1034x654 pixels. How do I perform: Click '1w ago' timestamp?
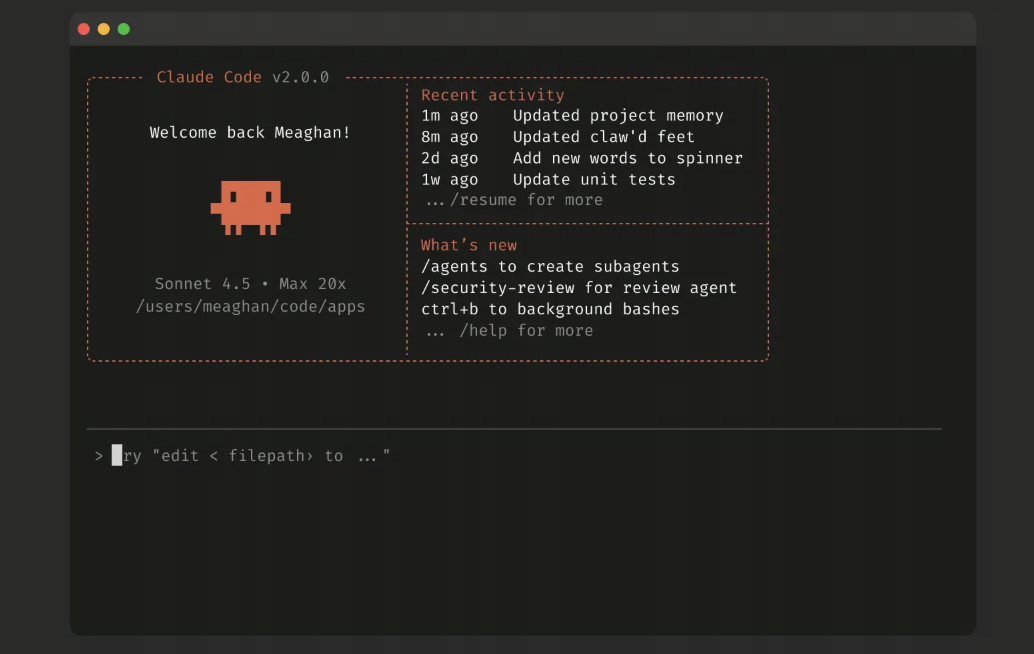pos(450,179)
